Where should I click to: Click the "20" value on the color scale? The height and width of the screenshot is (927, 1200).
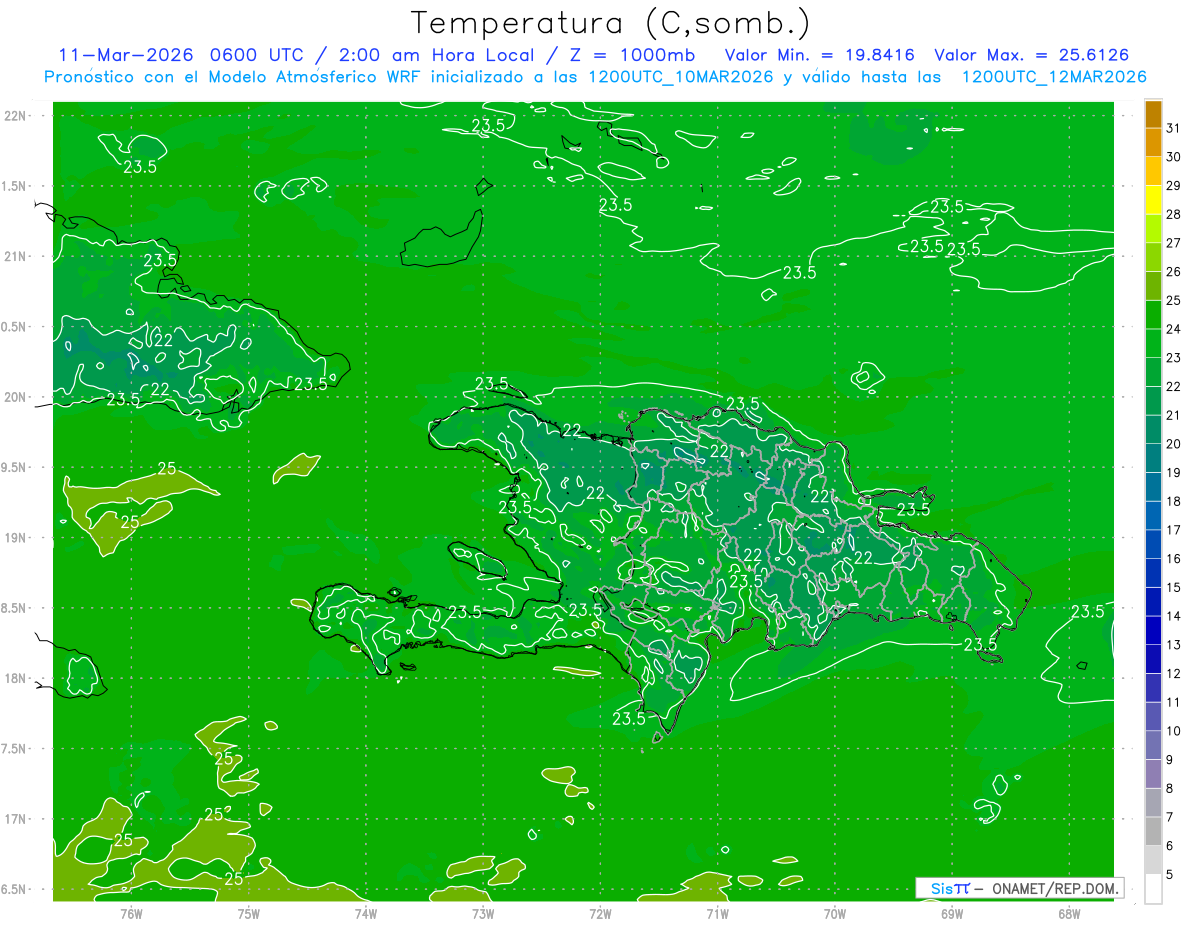(1174, 444)
